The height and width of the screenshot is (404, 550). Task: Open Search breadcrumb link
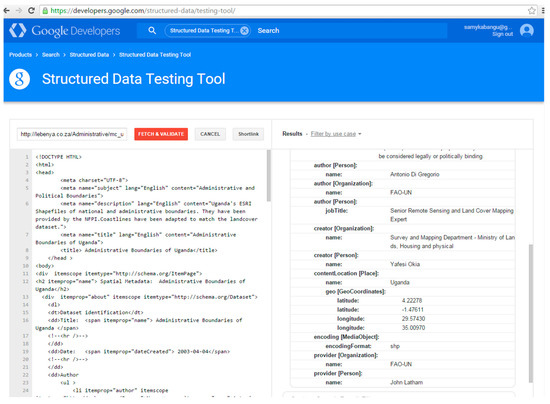click(x=51, y=55)
